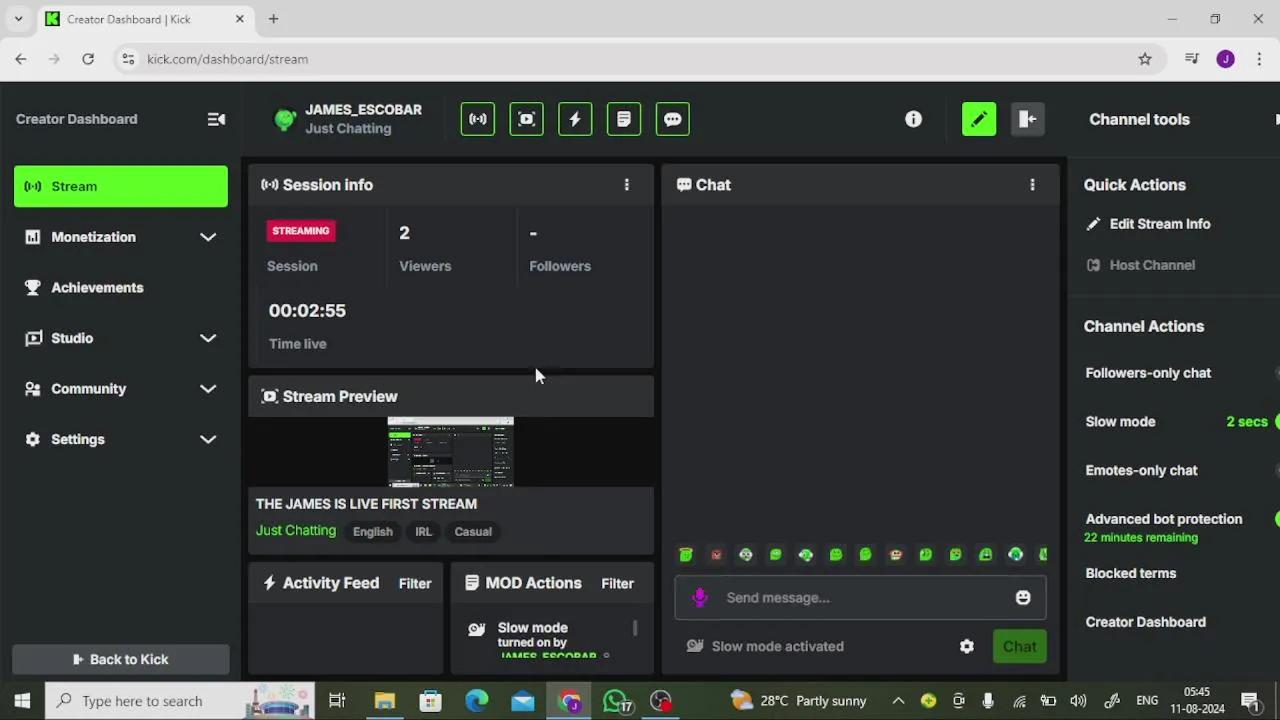Click the 00:02:55 time live value

coord(307,311)
